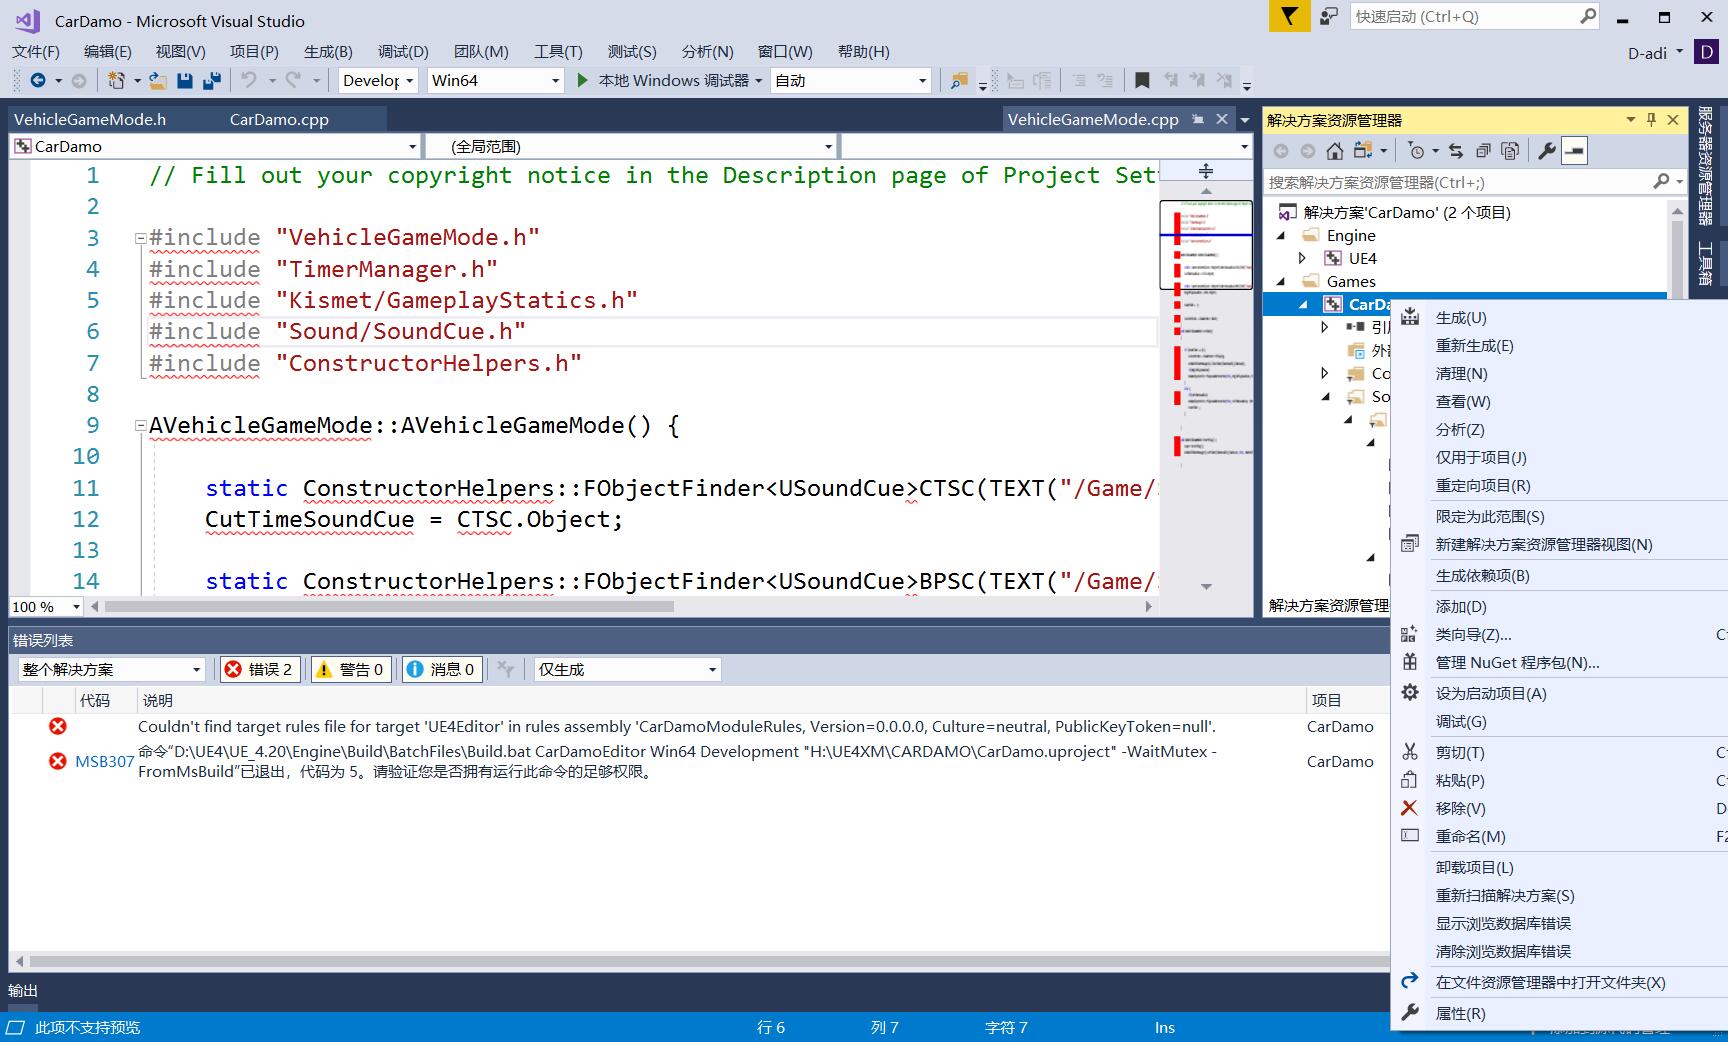Click the split editor icon above the scrollbar
This screenshot has width=1728, height=1042.
click(x=1206, y=171)
